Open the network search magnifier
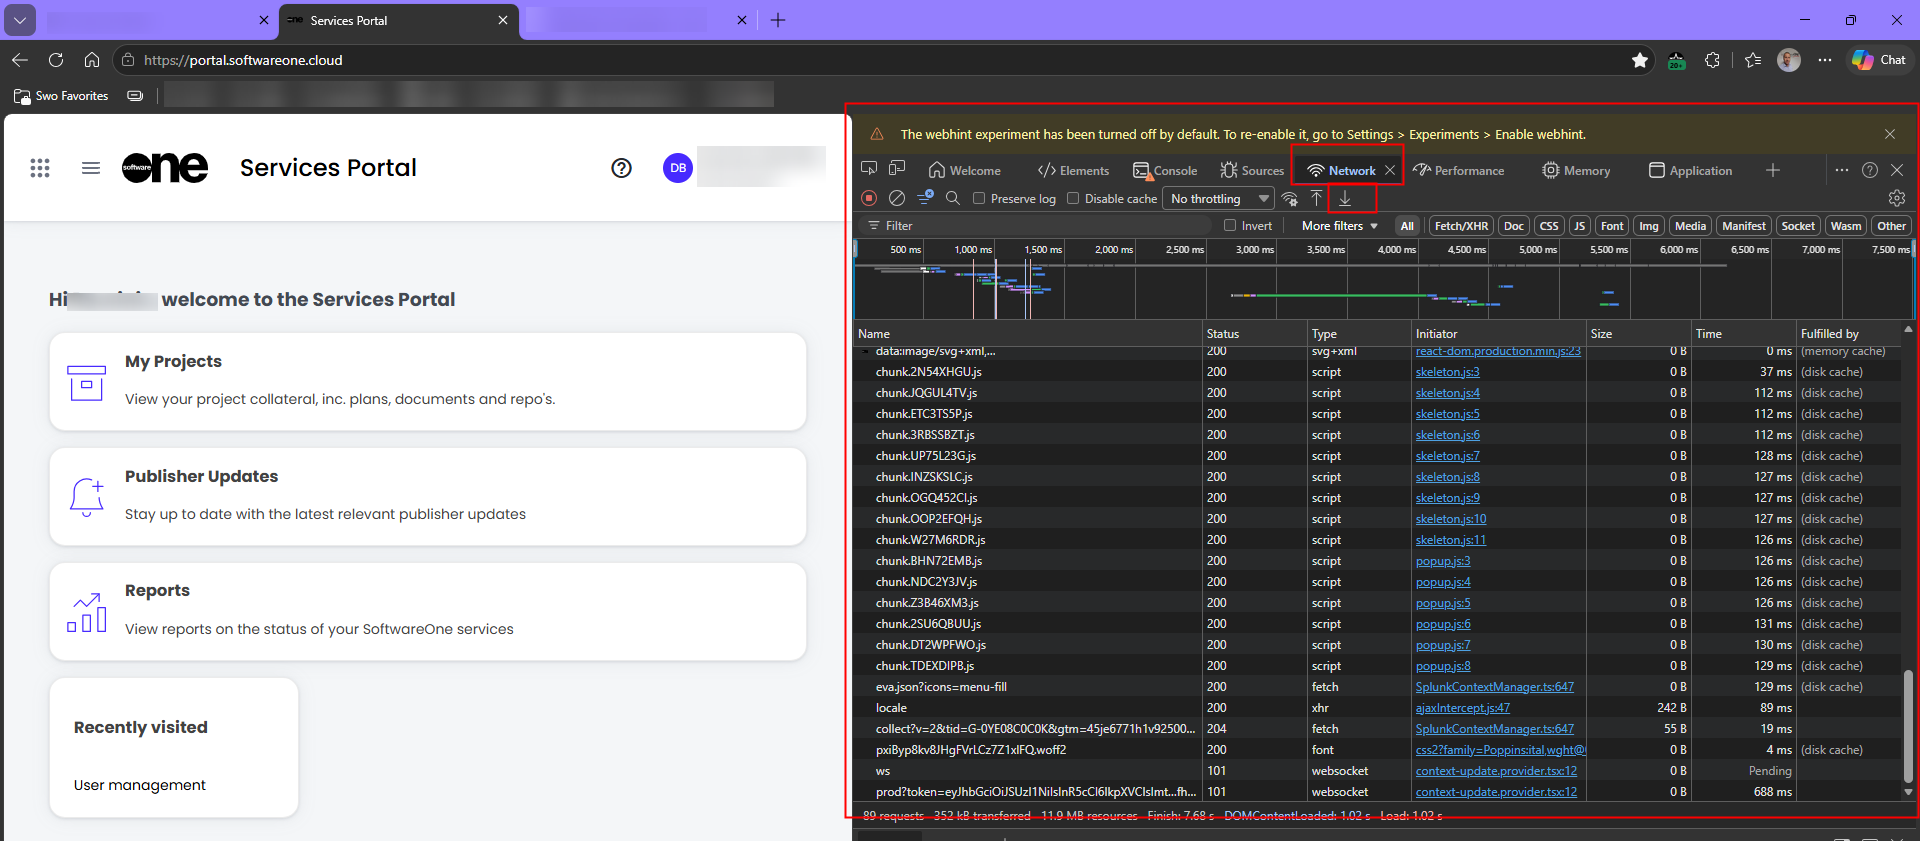1920x841 pixels. pyautogui.click(x=953, y=198)
